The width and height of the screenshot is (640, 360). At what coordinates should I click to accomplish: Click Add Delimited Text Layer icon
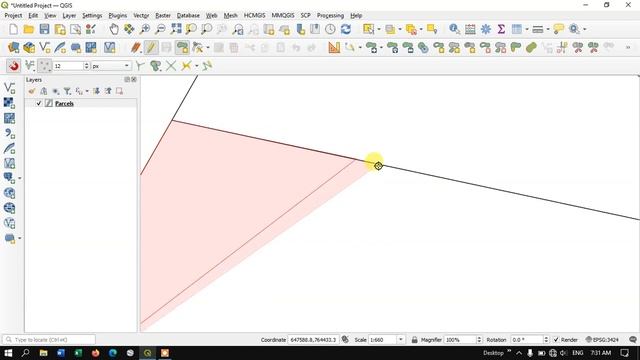[9, 133]
